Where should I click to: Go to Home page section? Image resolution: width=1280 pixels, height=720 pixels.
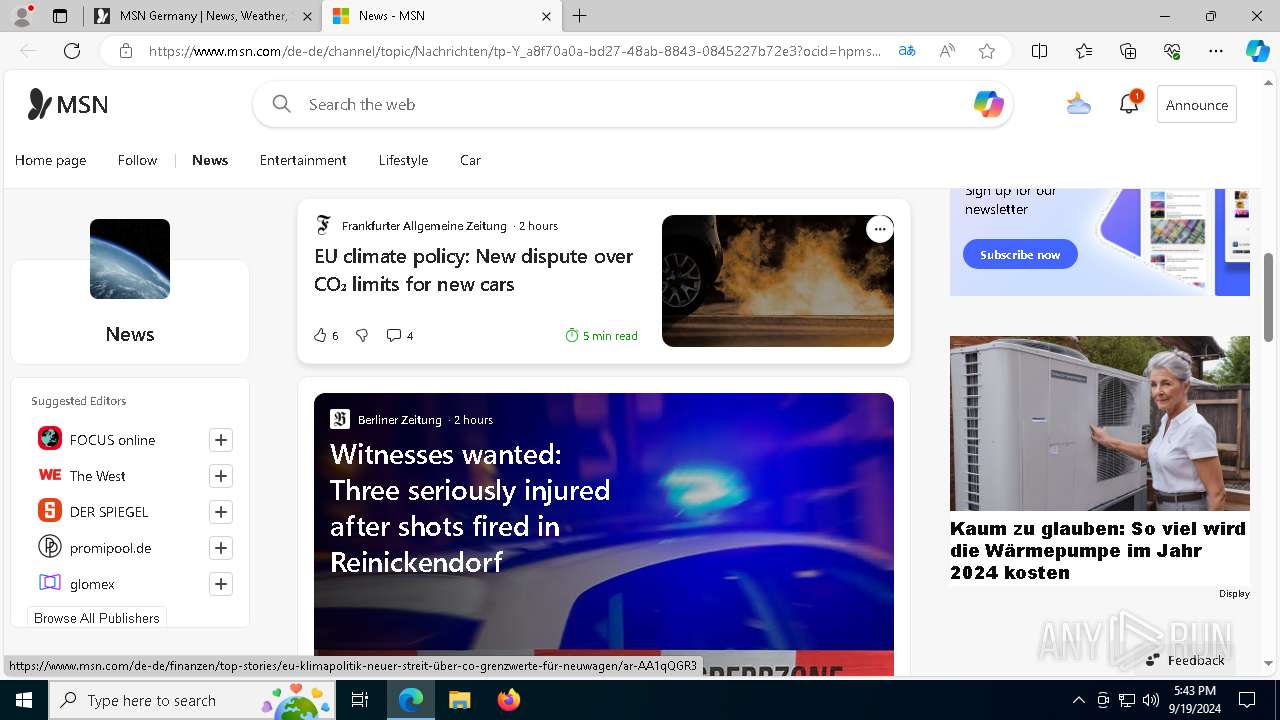(x=50, y=160)
